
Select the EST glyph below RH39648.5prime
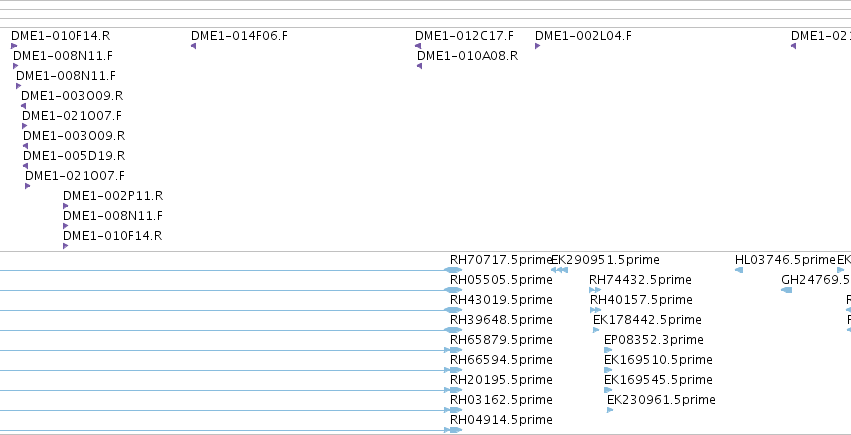click(453, 330)
